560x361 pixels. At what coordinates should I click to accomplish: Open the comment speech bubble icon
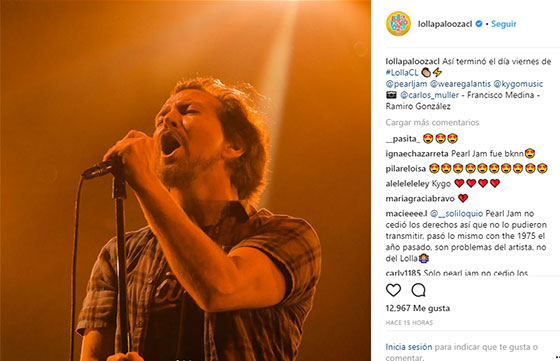418,290
